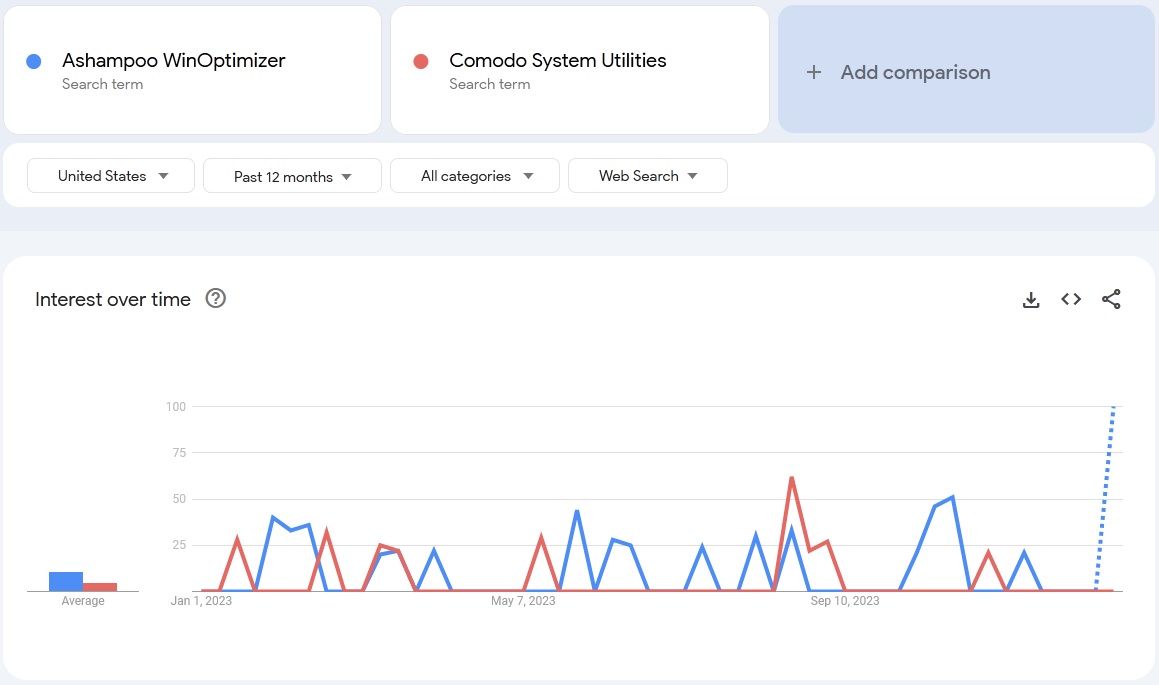This screenshot has width=1159, height=685.
Task: Click the May 7, 2023 axis label
Action: 523,601
